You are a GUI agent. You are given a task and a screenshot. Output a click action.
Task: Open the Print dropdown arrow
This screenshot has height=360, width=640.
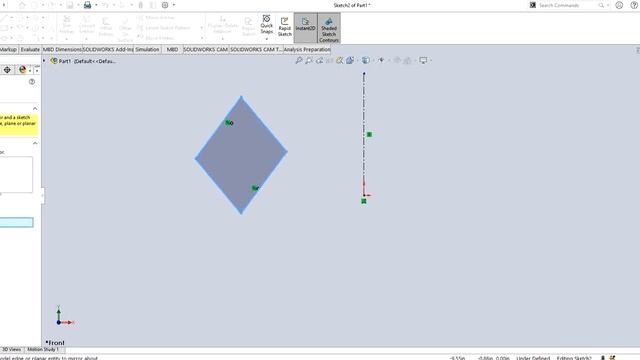pyautogui.click(x=96, y=5)
